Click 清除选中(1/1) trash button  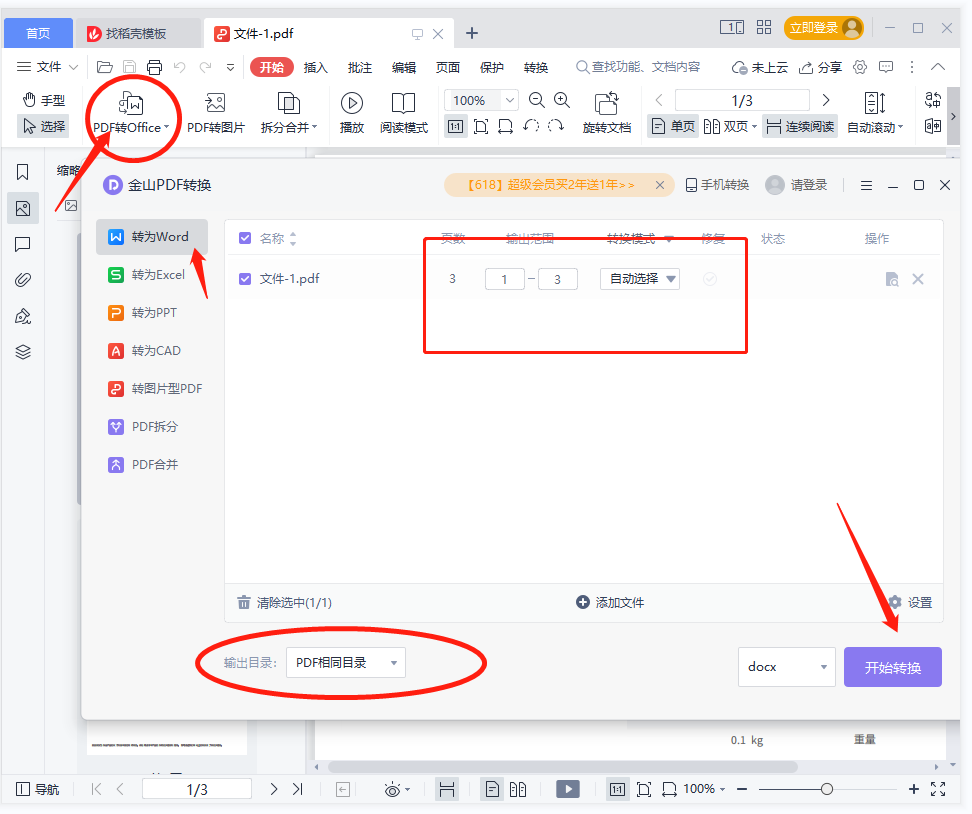(285, 602)
